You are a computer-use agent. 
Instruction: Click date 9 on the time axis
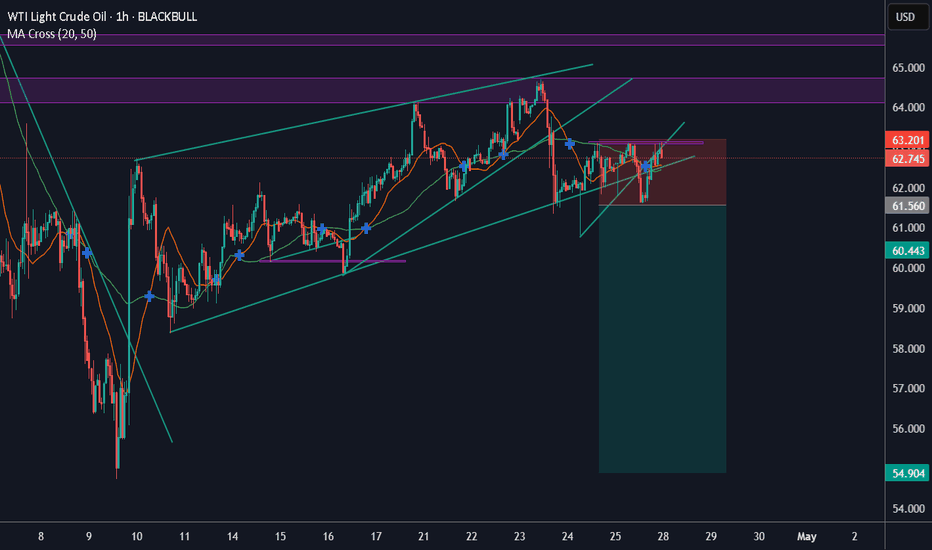pos(89,536)
